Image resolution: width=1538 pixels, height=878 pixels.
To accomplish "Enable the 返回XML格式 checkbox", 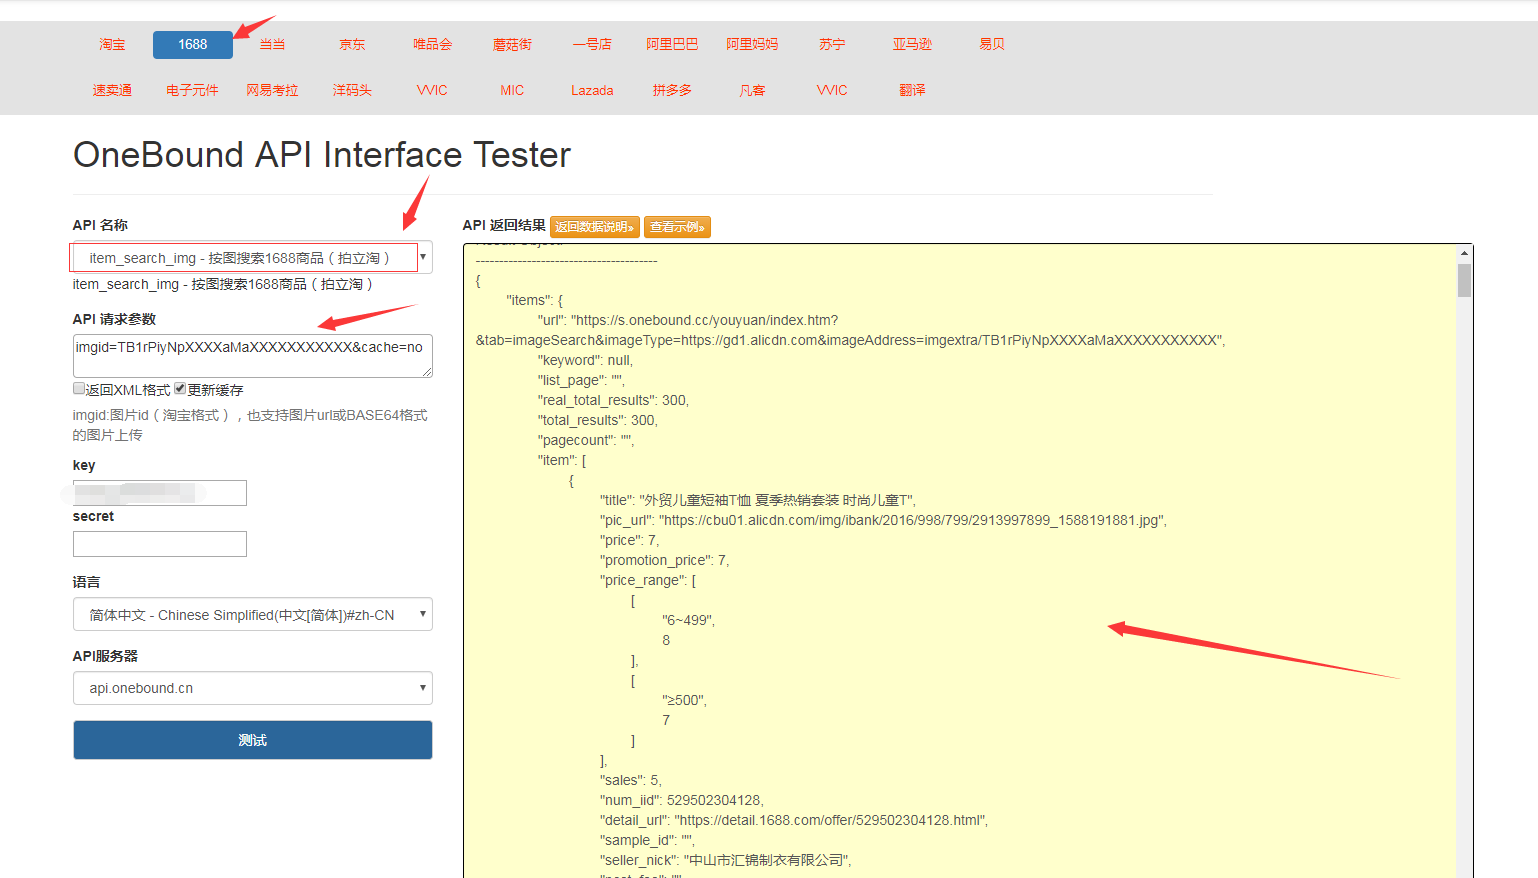I will tap(79, 389).
